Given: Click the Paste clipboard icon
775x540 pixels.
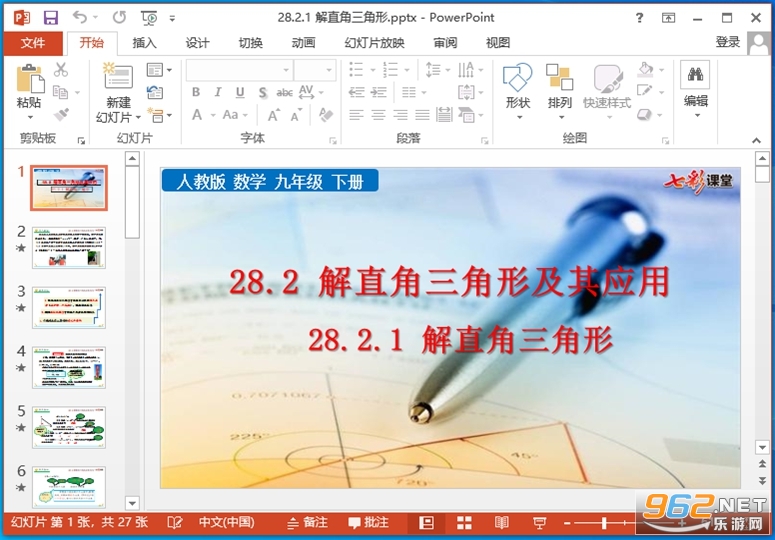Looking at the screenshot, I should [x=30, y=79].
